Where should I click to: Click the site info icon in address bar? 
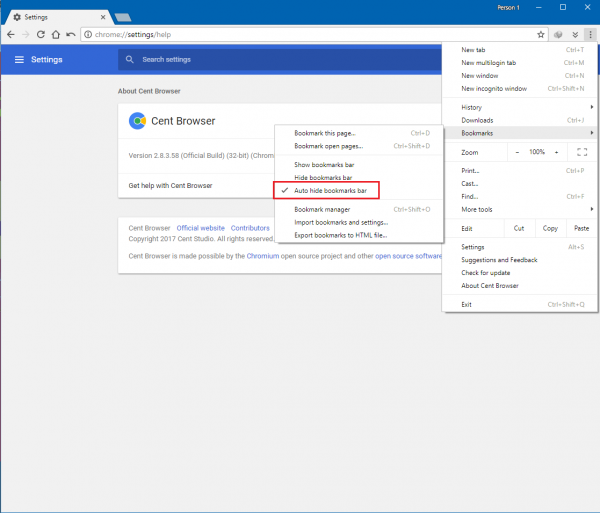click(88, 34)
